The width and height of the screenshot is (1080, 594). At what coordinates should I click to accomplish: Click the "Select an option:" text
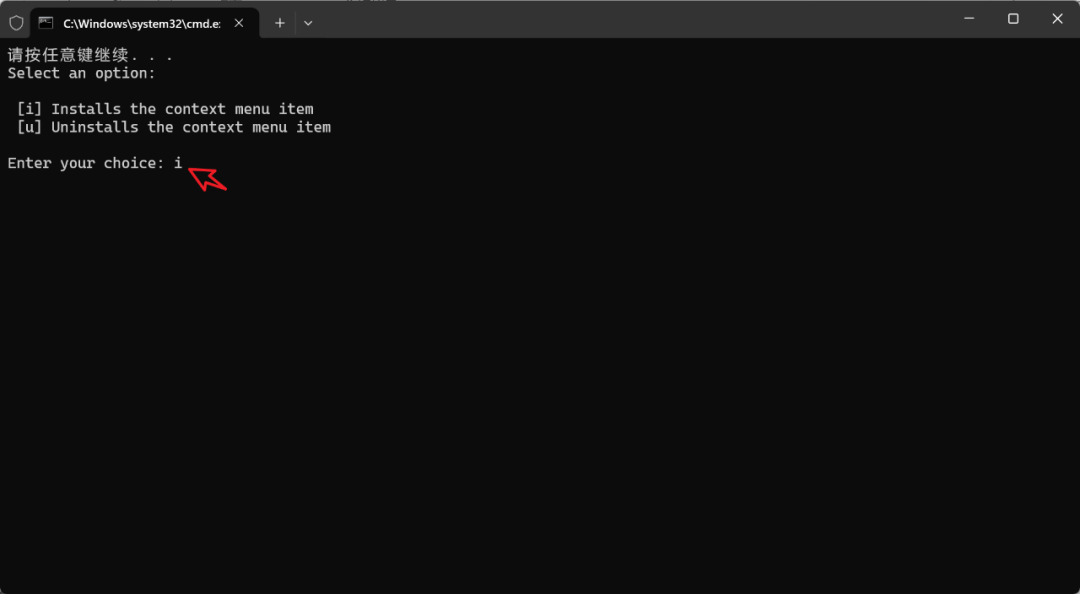82,73
